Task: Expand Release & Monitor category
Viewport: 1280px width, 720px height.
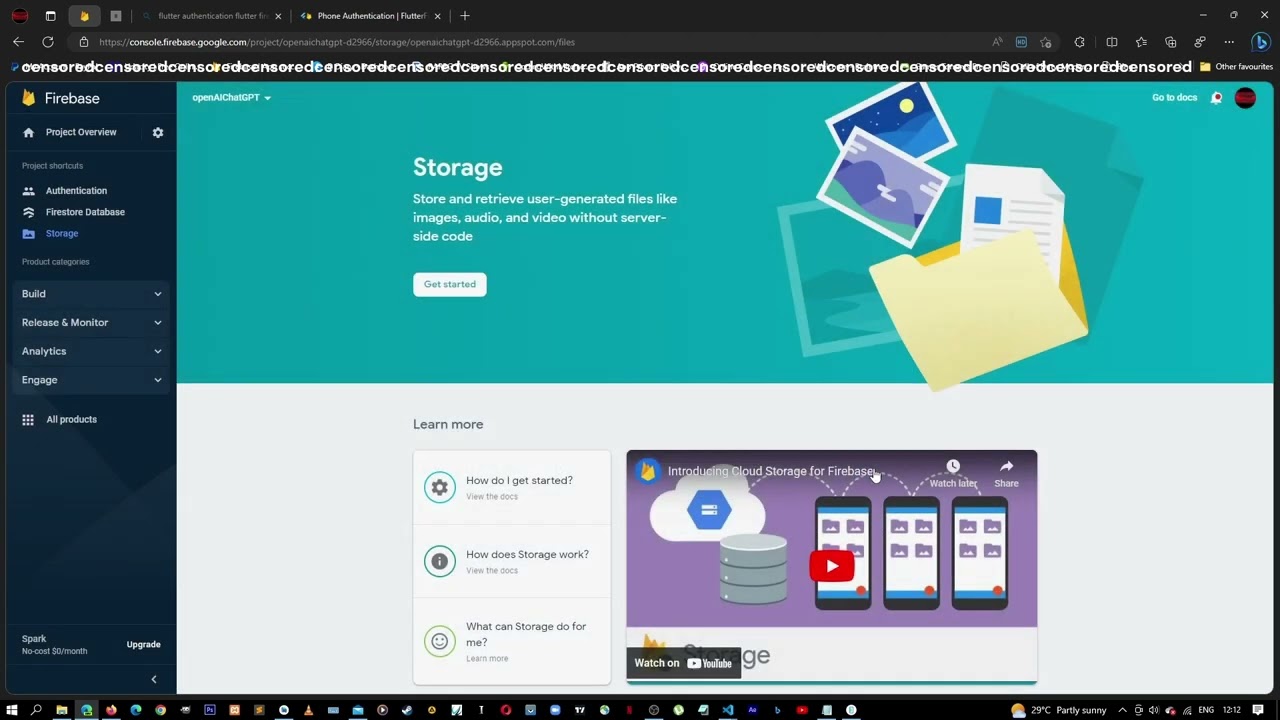Action: pos(92,323)
